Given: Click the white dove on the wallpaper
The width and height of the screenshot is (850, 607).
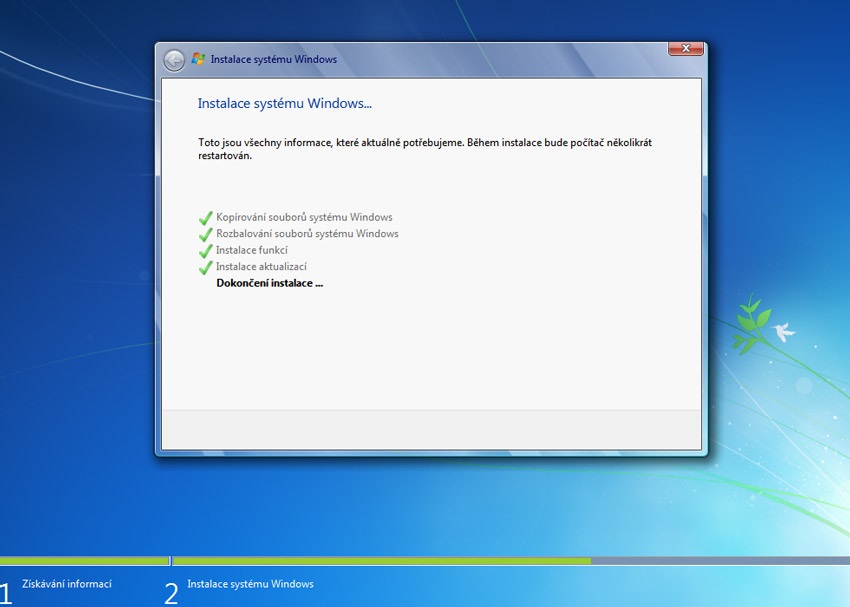Looking at the screenshot, I should click(784, 331).
